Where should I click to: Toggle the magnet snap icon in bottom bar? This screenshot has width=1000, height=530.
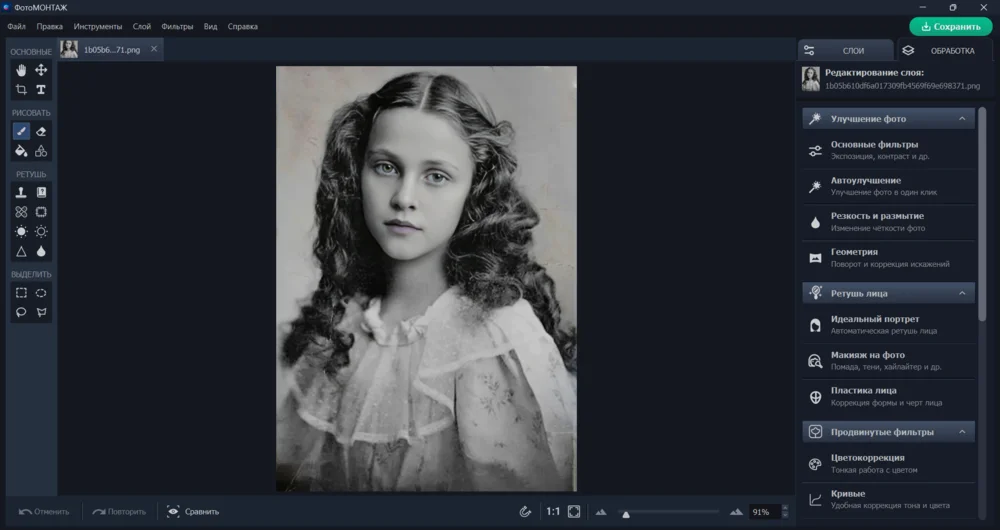click(525, 512)
